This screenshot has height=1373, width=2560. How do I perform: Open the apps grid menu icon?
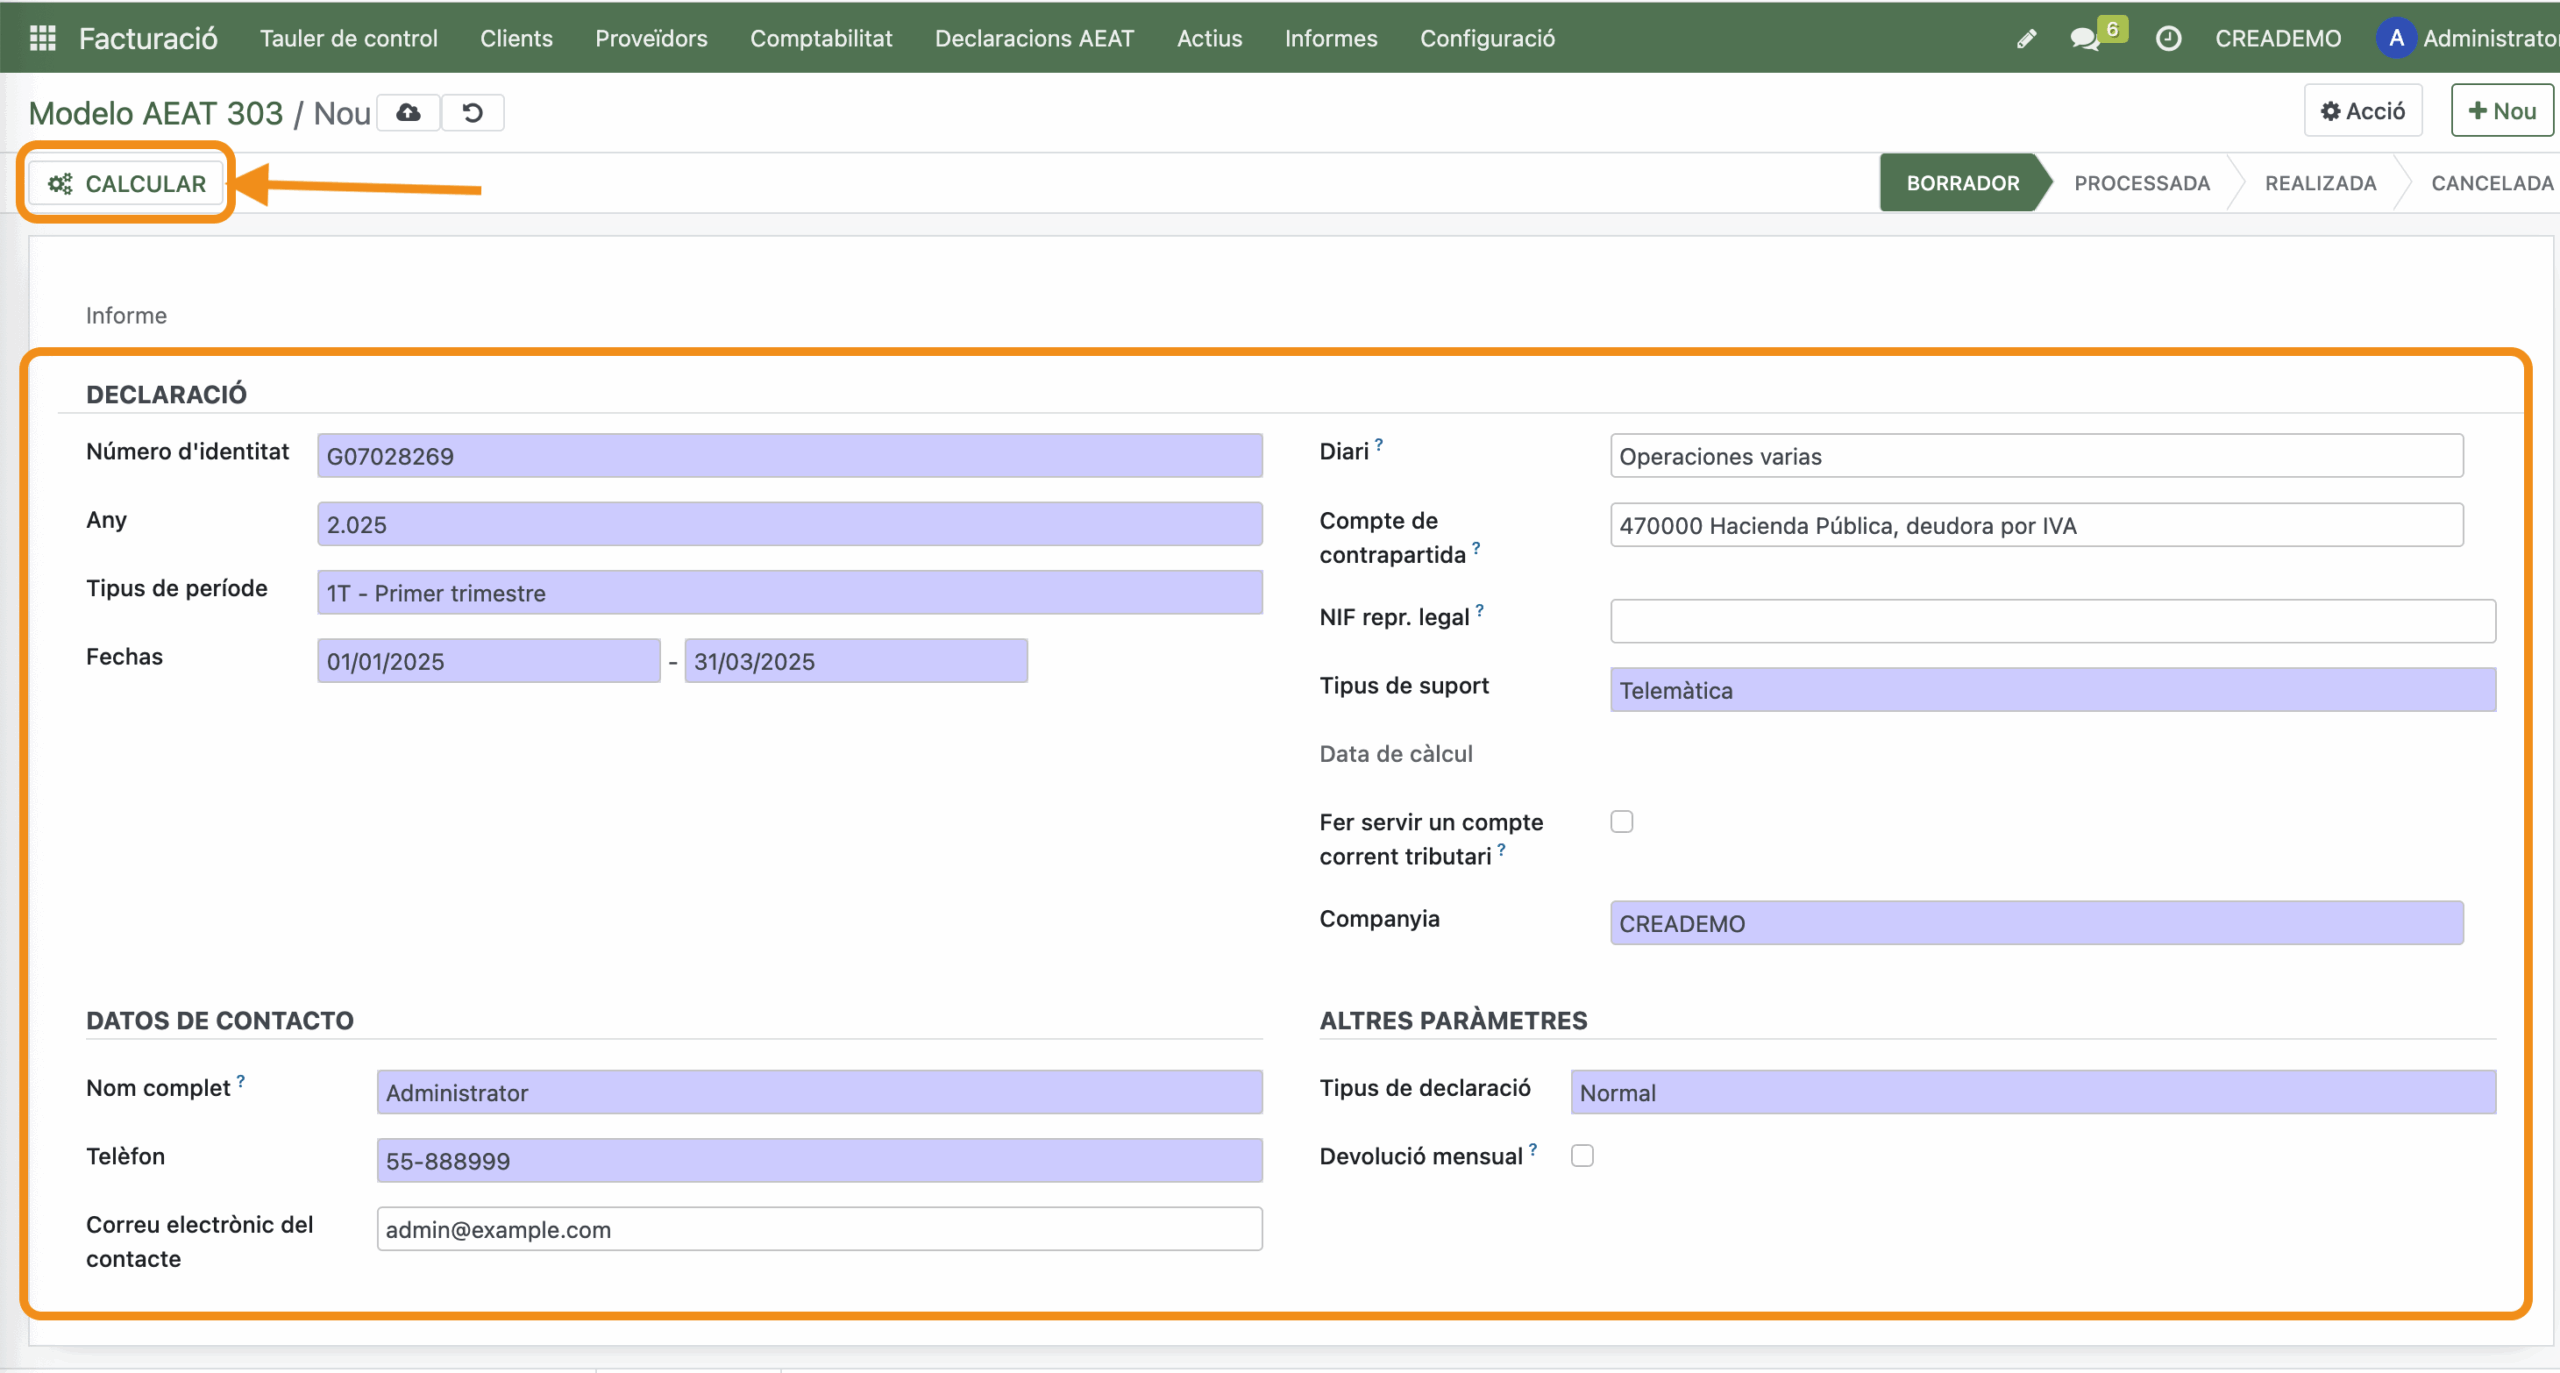[x=42, y=38]
